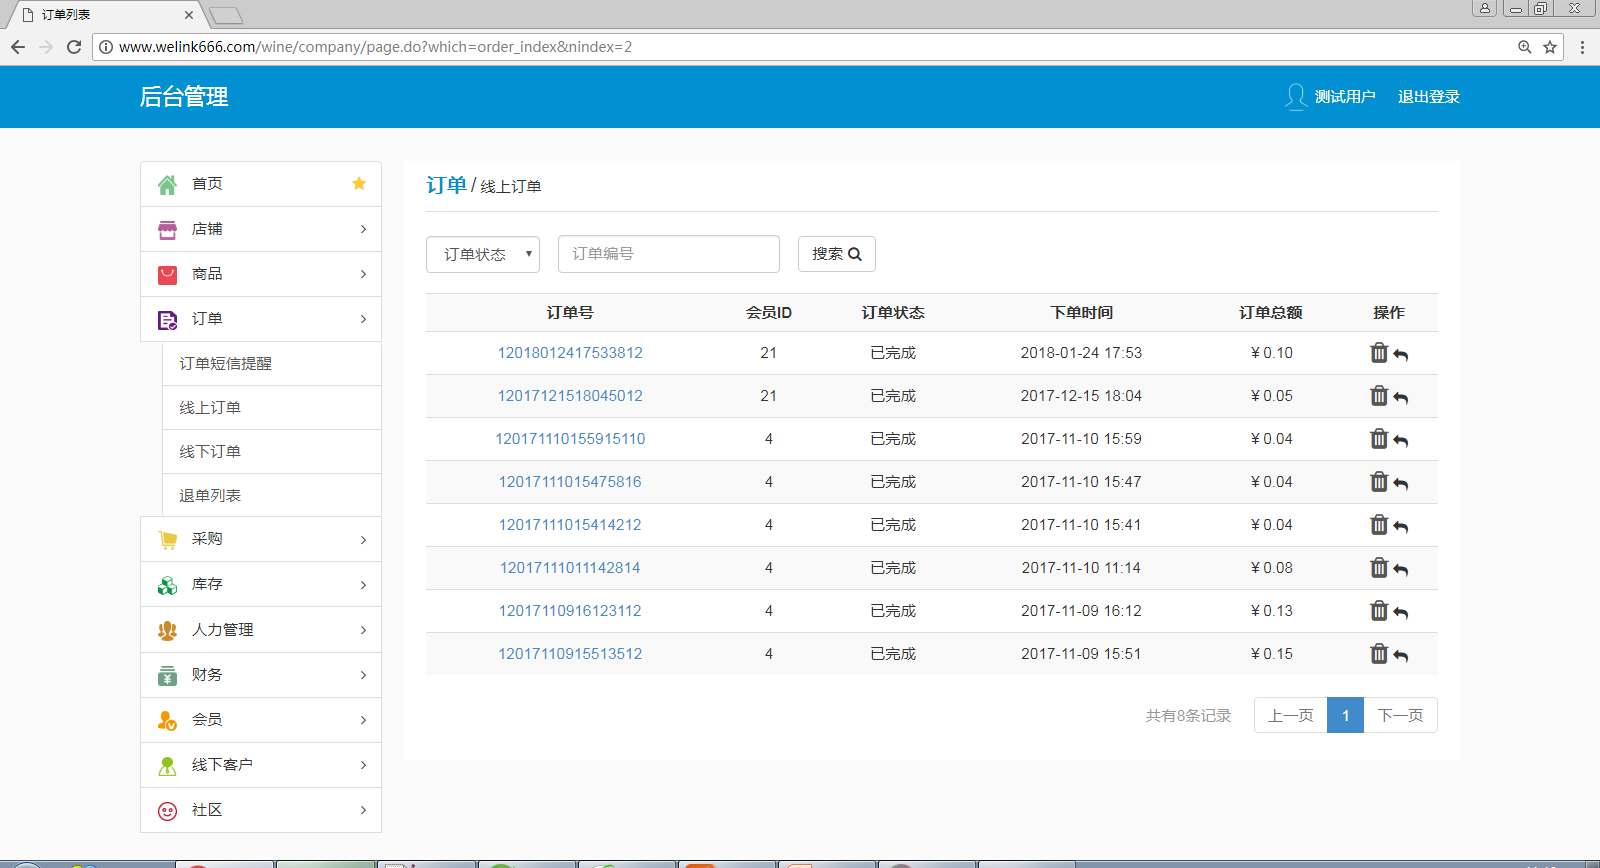
Task: Click the 社区 smiley face icon
Action: pos(167,811)
